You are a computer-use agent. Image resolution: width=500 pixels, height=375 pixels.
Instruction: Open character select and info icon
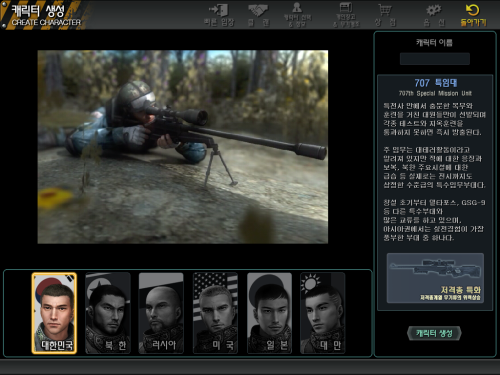297,7
